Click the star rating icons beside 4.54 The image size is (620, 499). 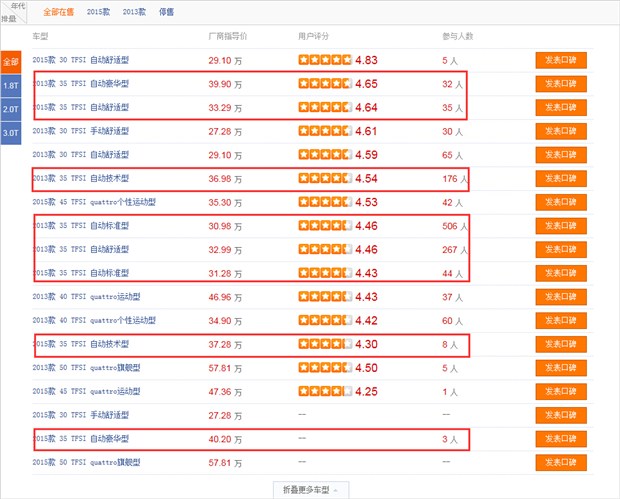(x=325, y=179)
